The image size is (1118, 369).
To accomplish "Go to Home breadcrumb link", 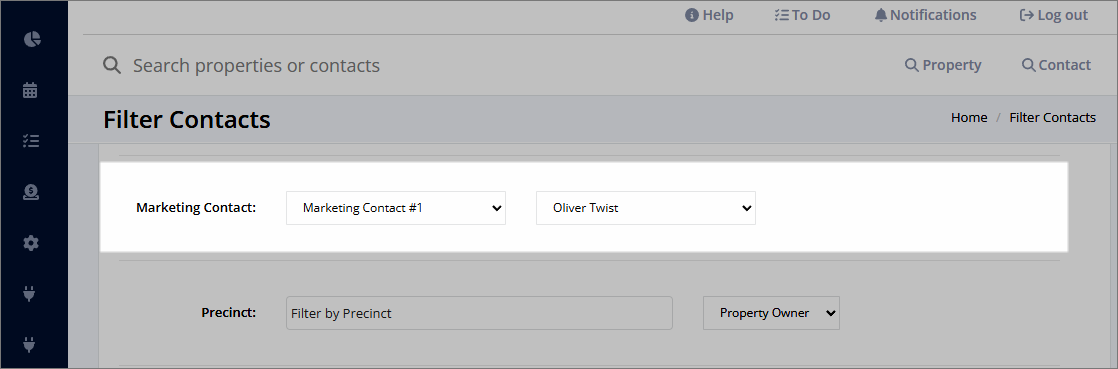I will click(x=969, y=118).
